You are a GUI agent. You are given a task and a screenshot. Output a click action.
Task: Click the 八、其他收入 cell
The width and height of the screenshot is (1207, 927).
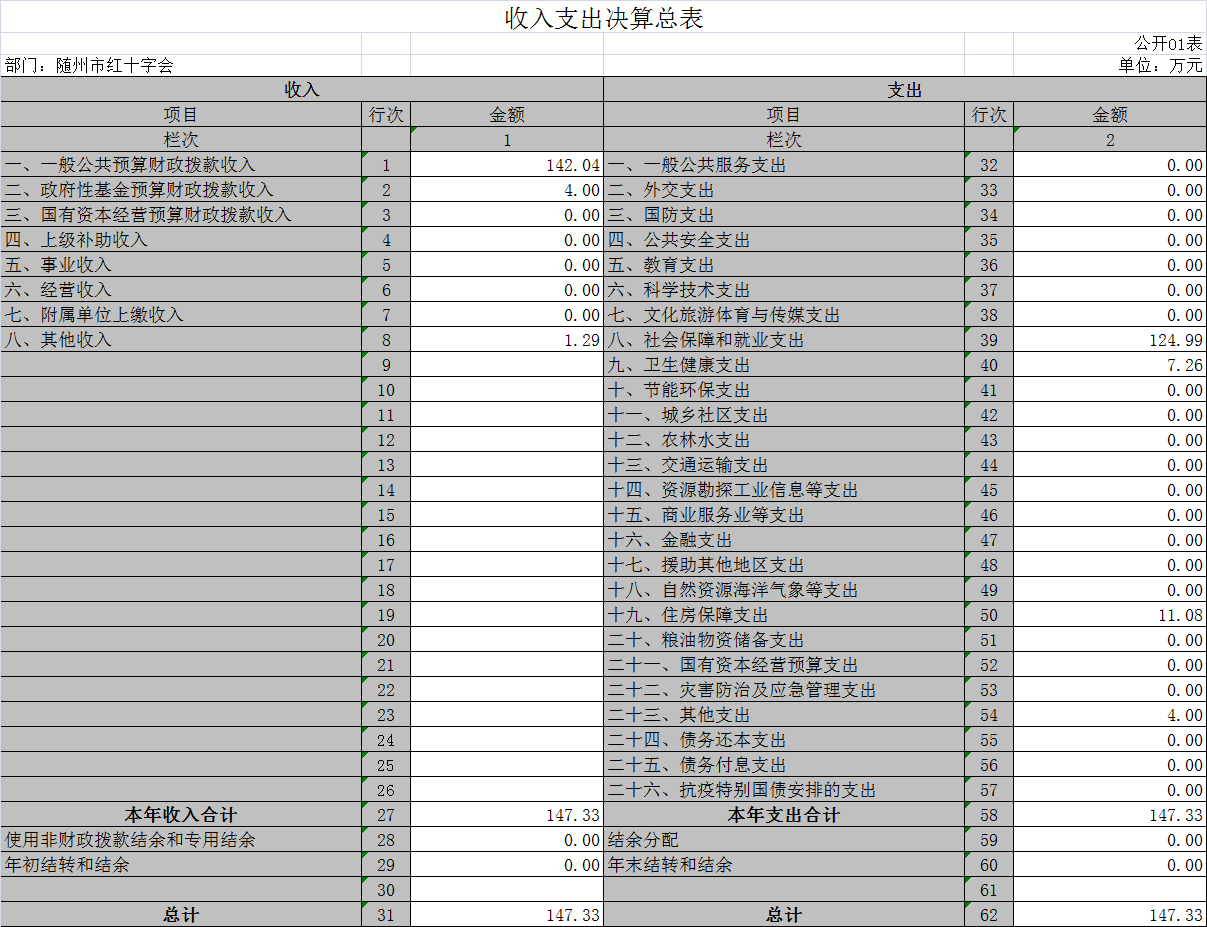click(x=181, y=340)
